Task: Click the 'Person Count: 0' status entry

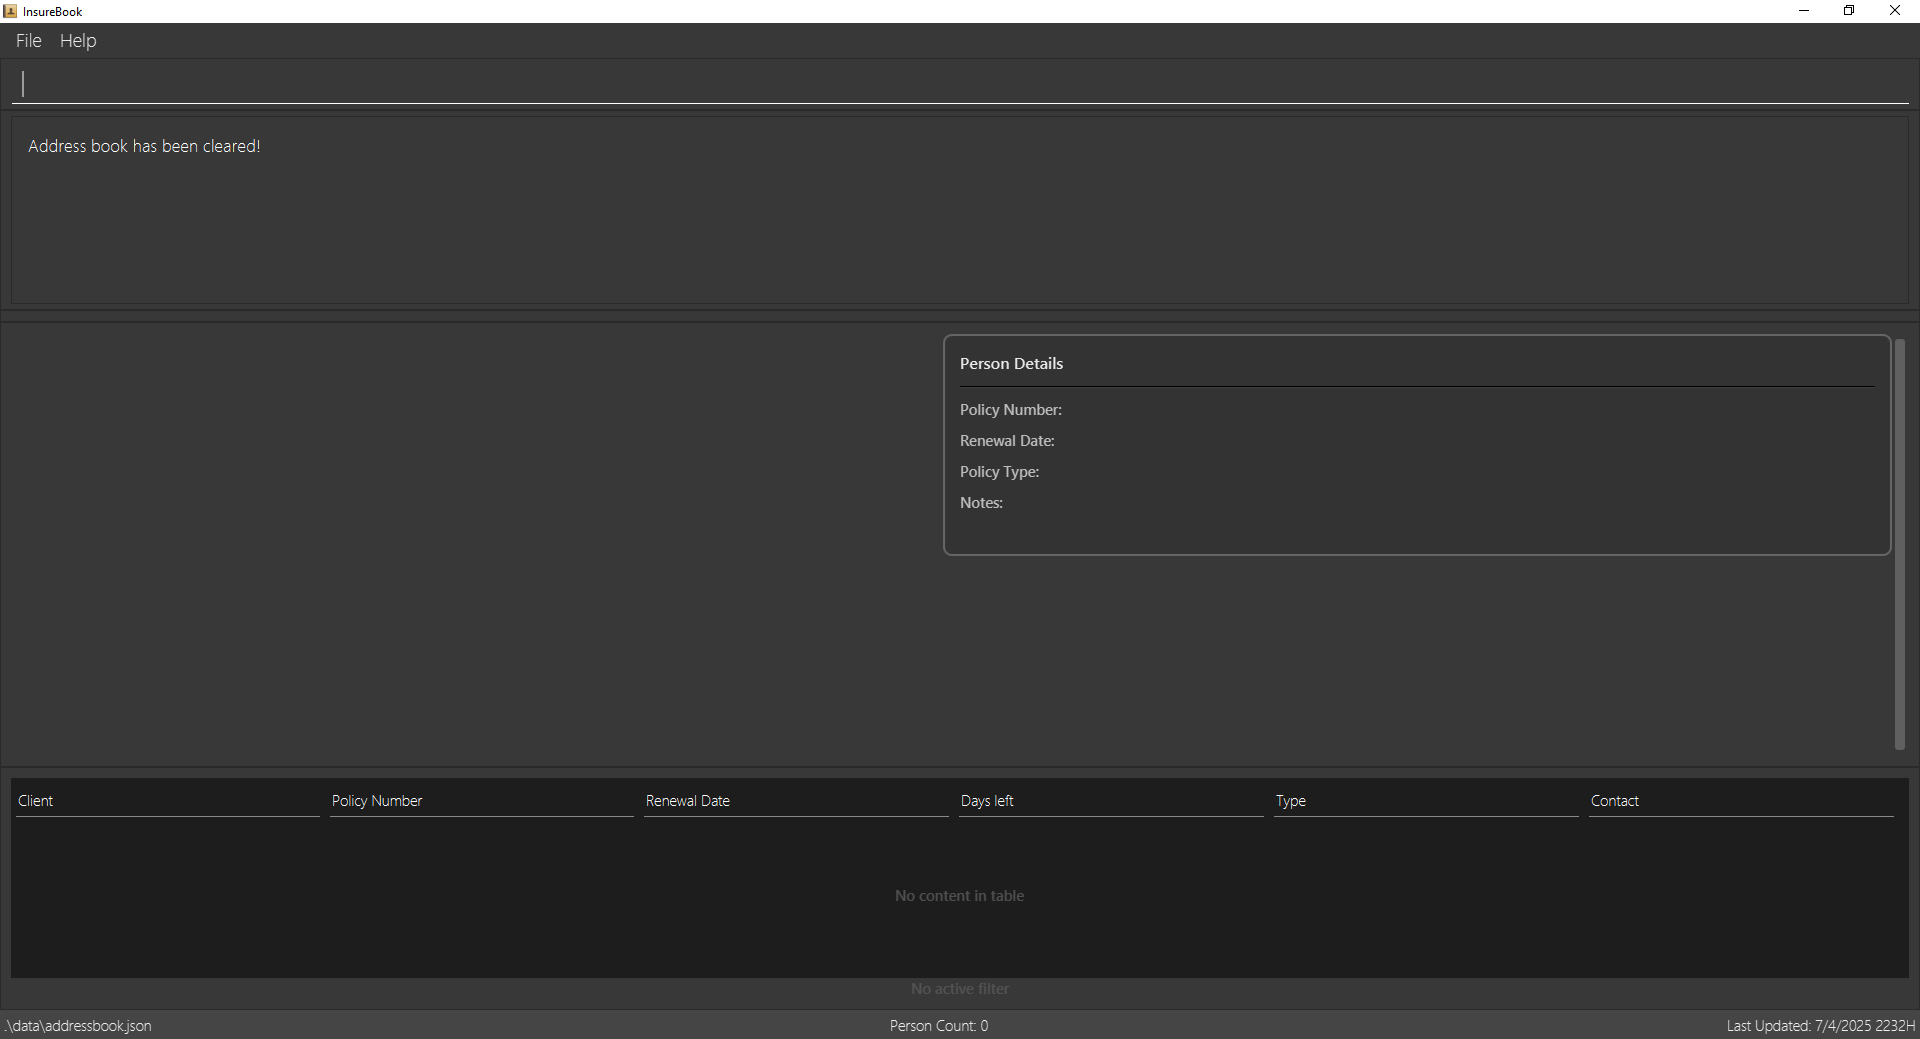Action: click(x=939, y=1026)
